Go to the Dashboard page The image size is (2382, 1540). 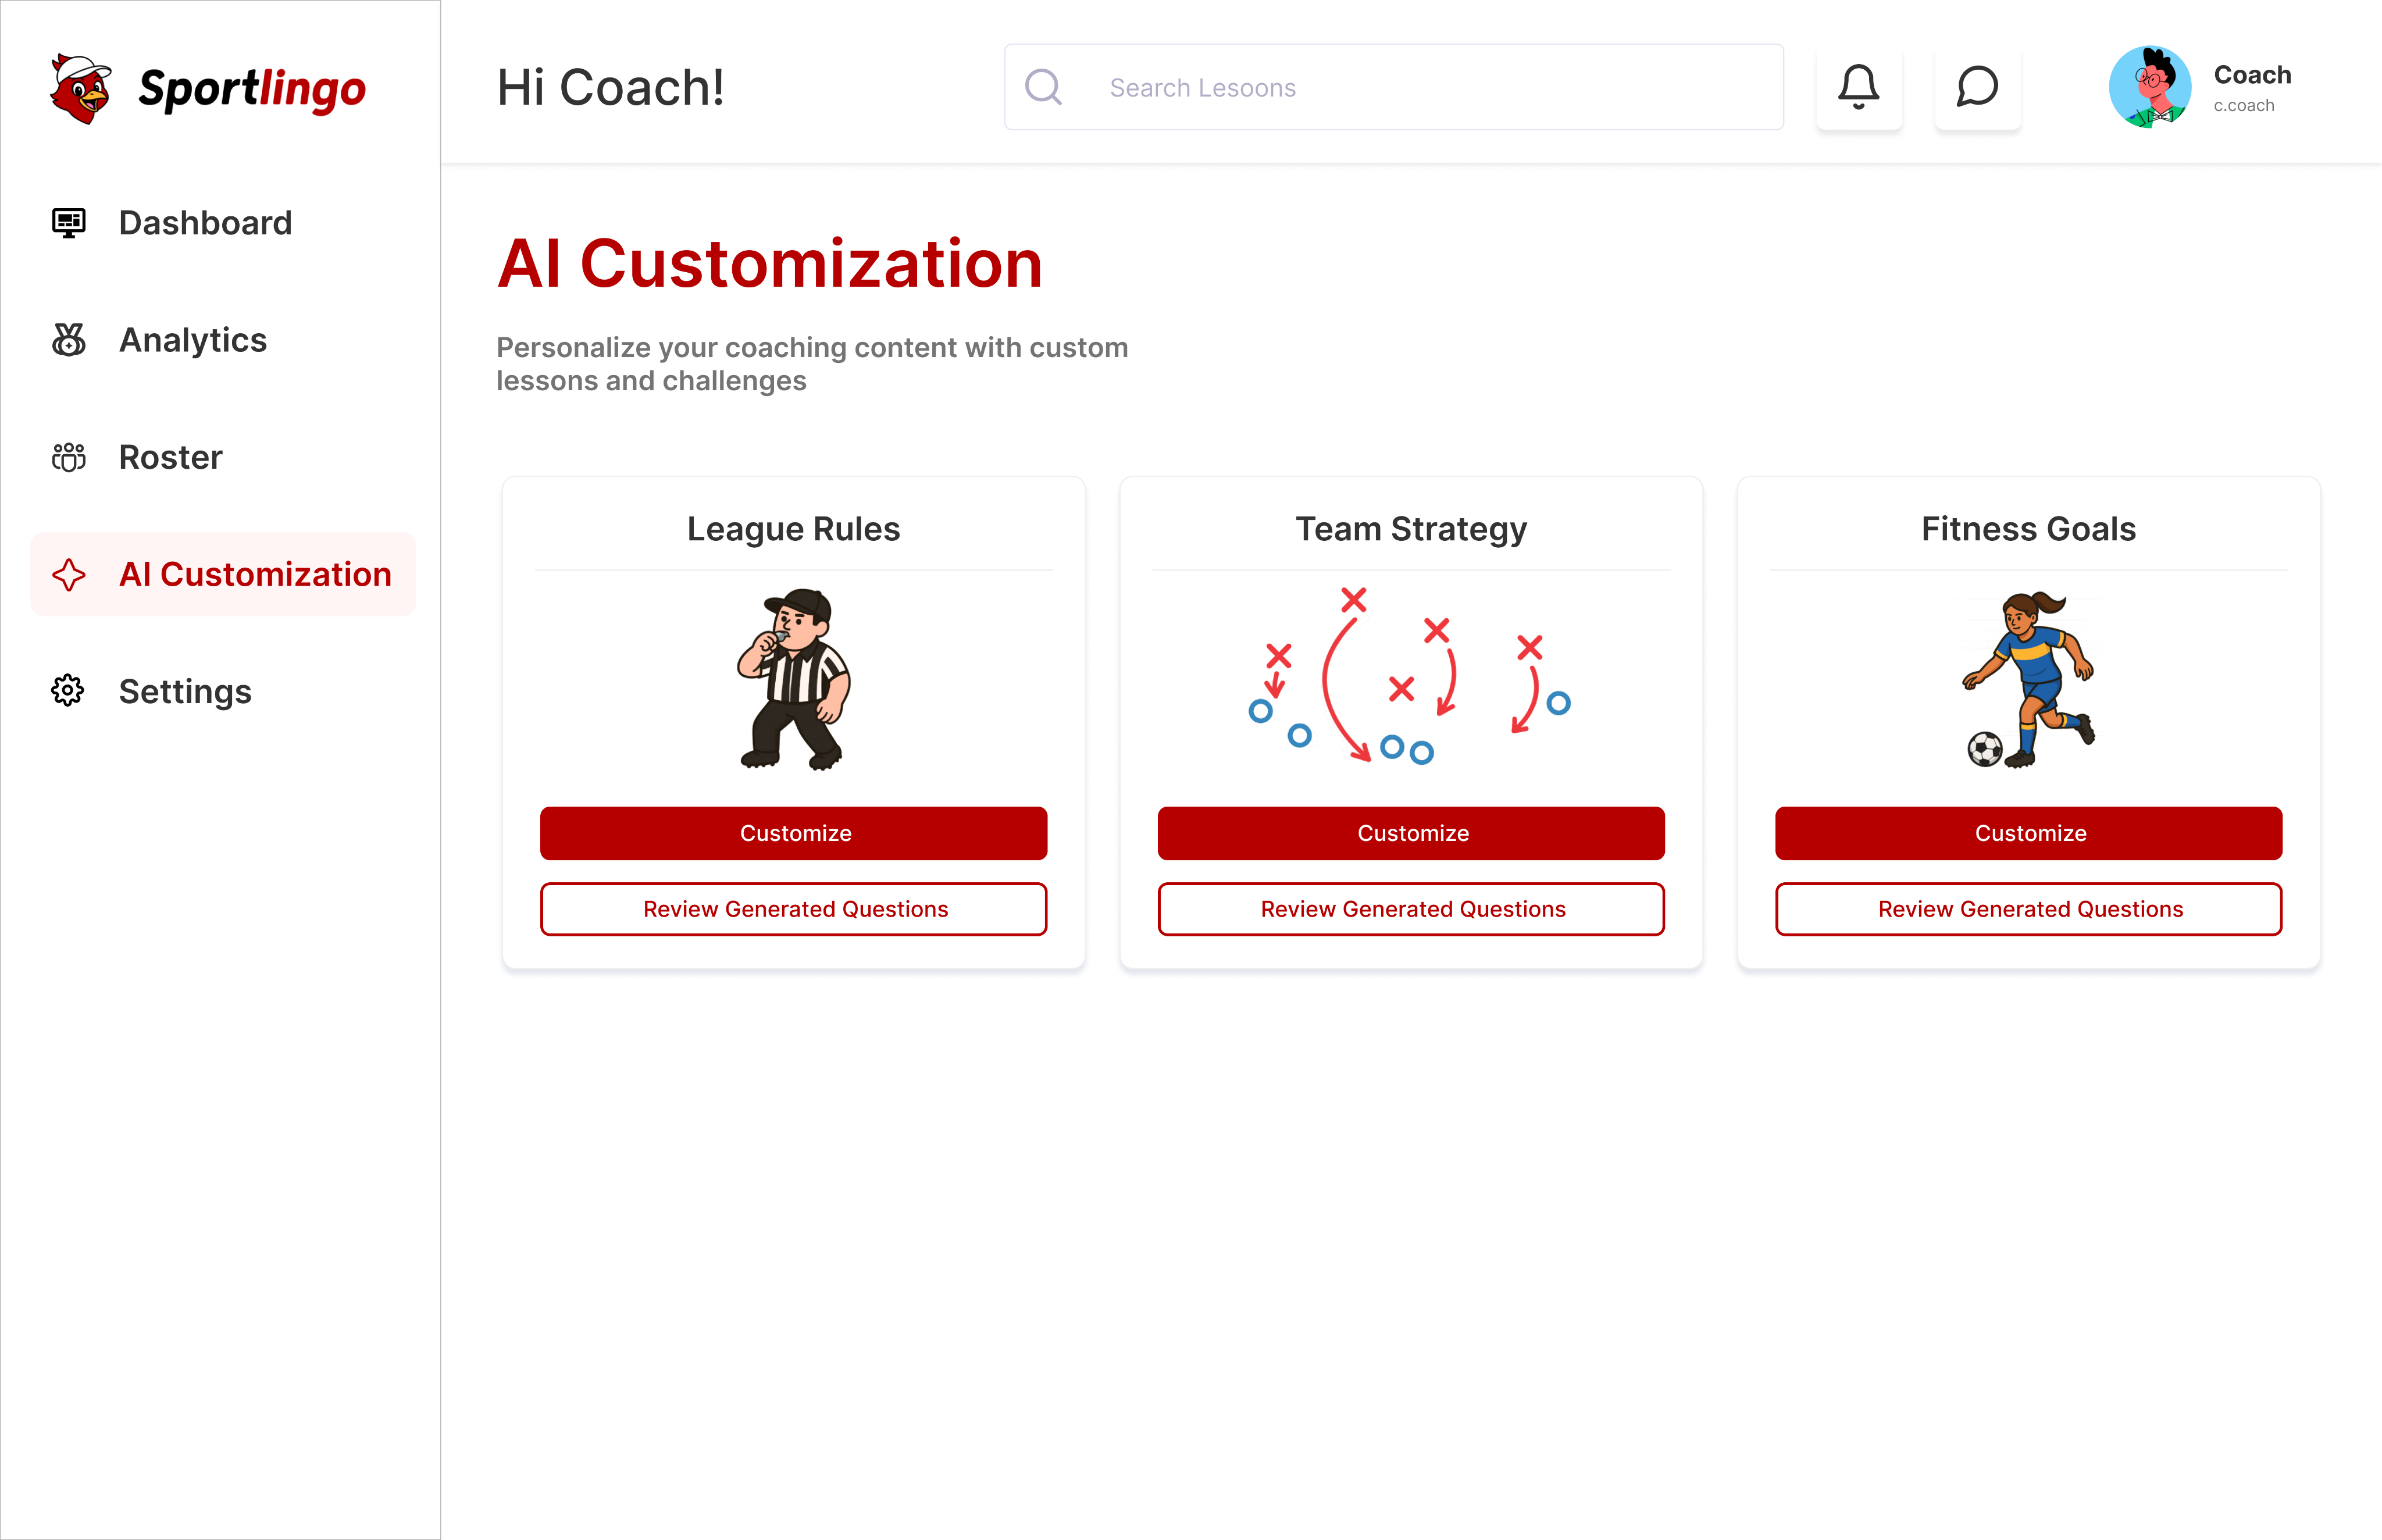(205, 223)
